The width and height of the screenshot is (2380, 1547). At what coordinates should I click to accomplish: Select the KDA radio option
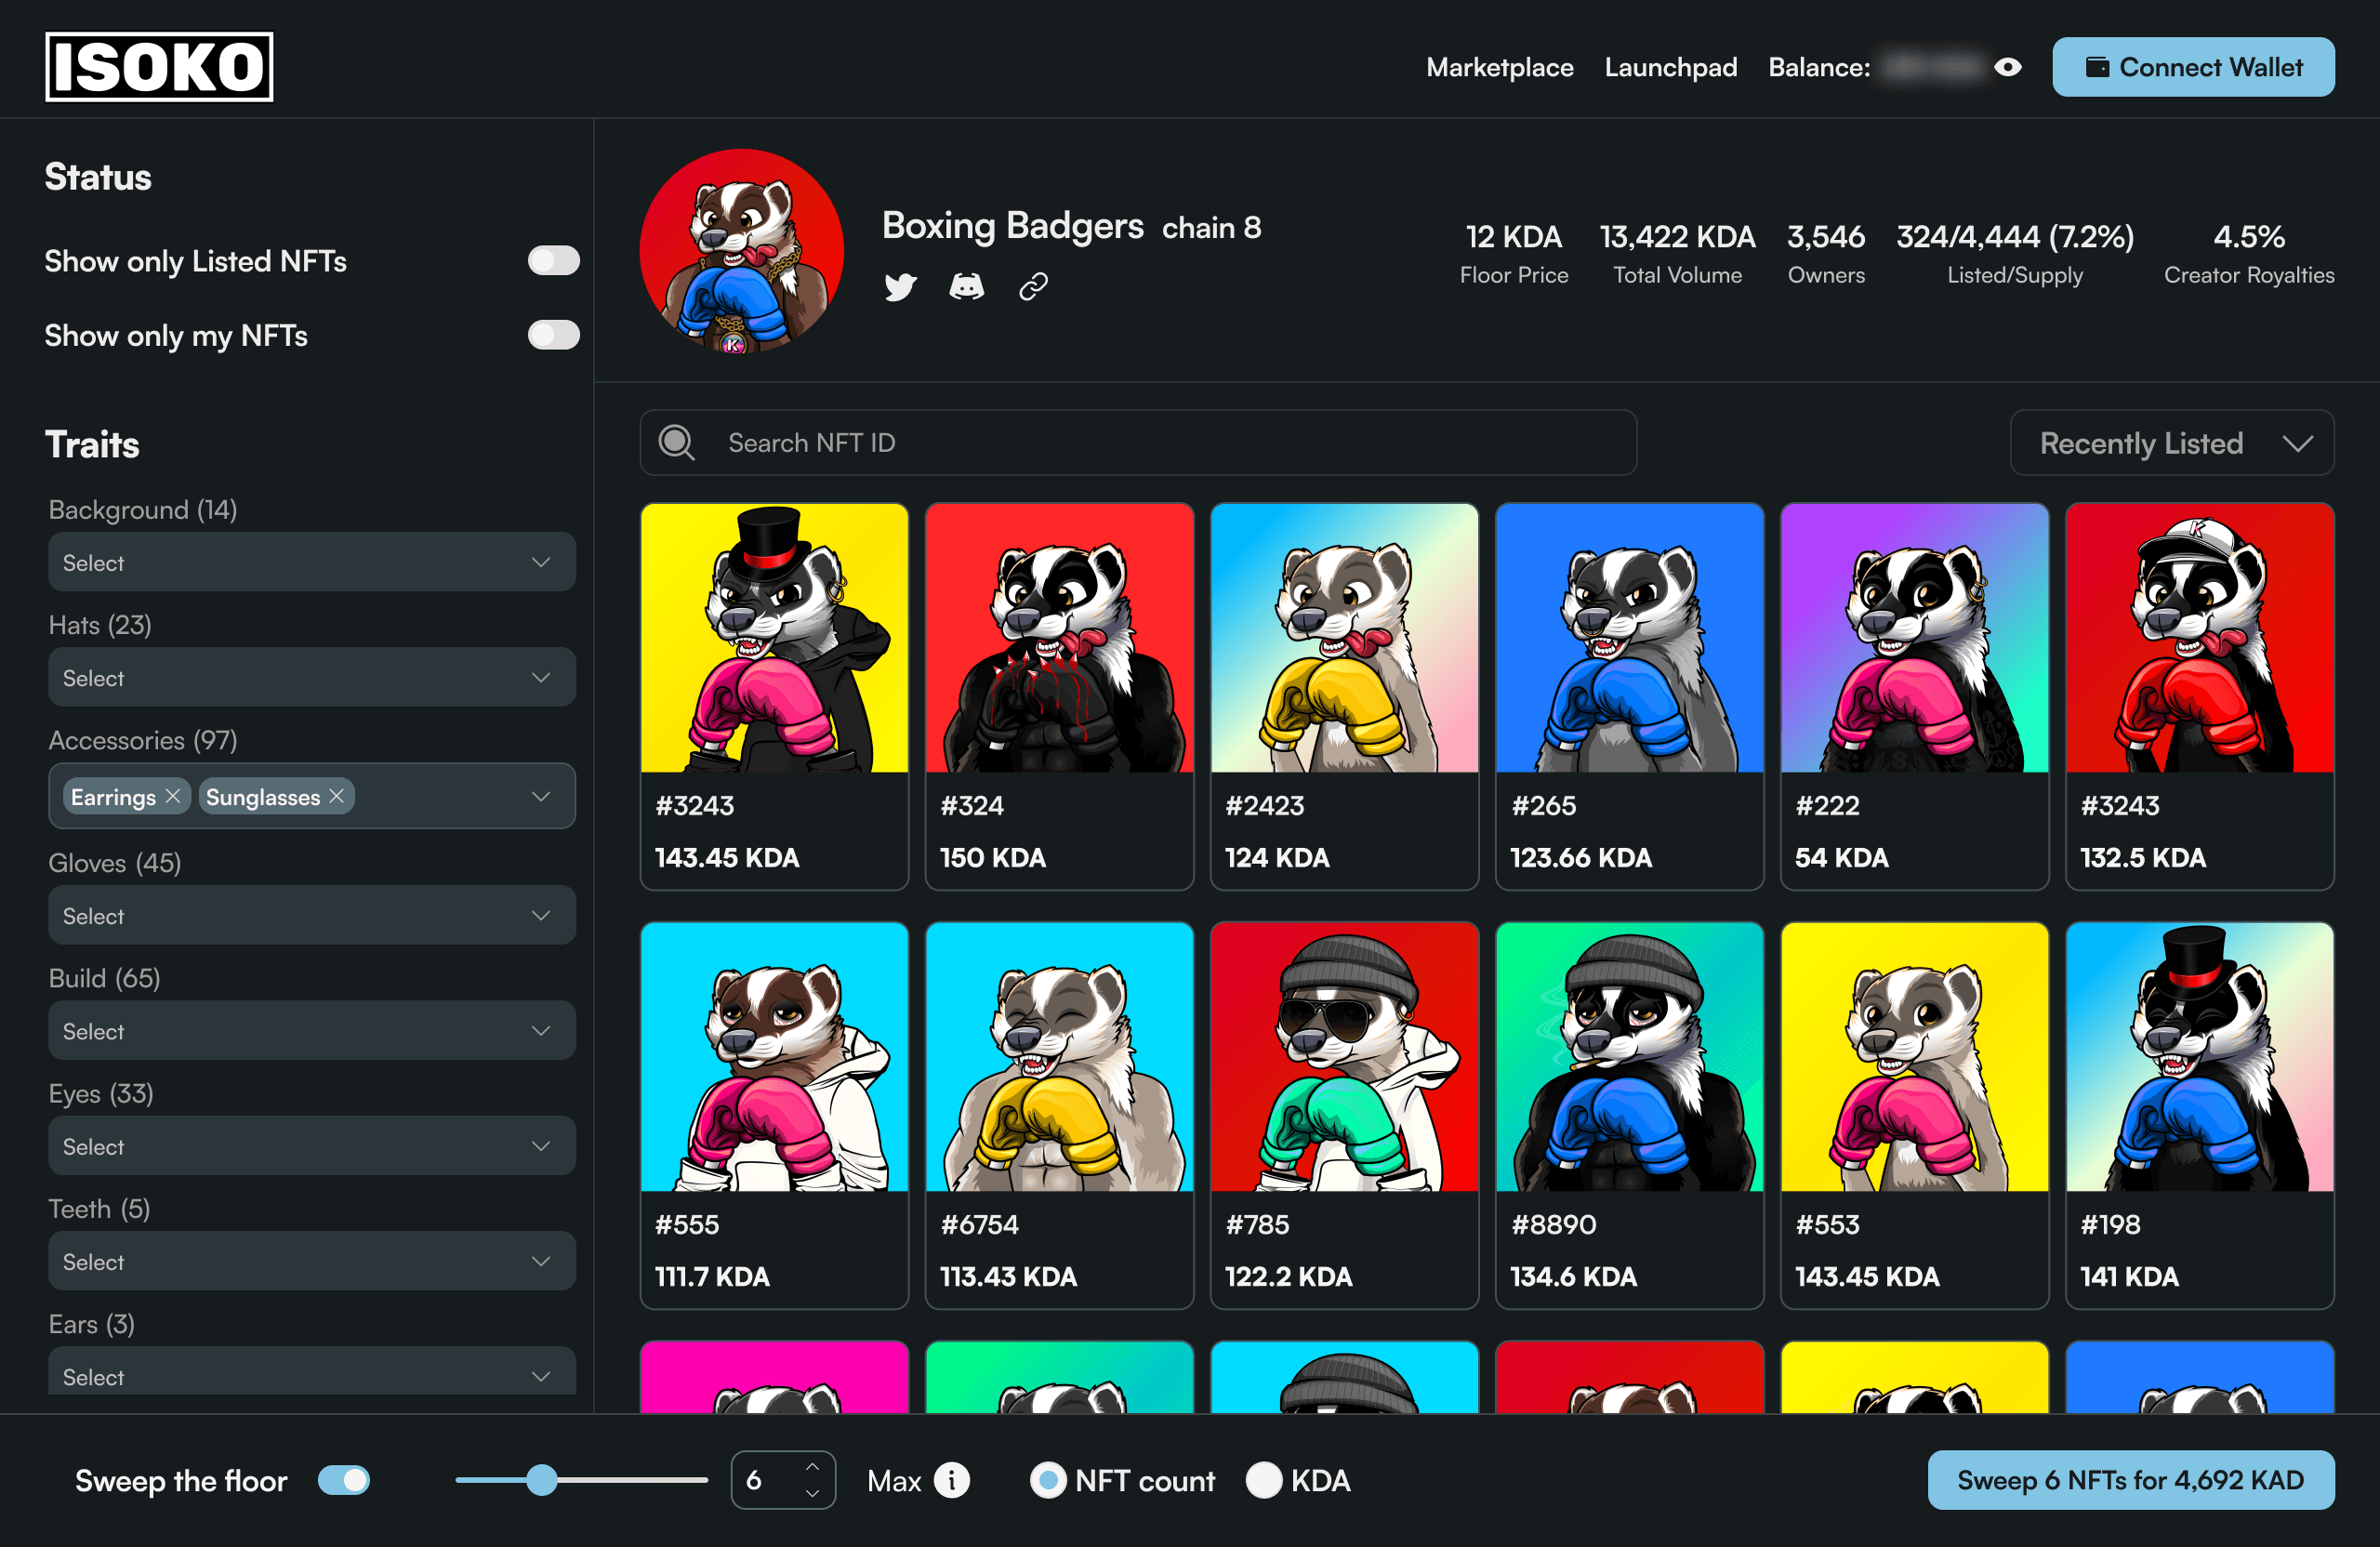pyautogui.click(x=1264, y=1480)
